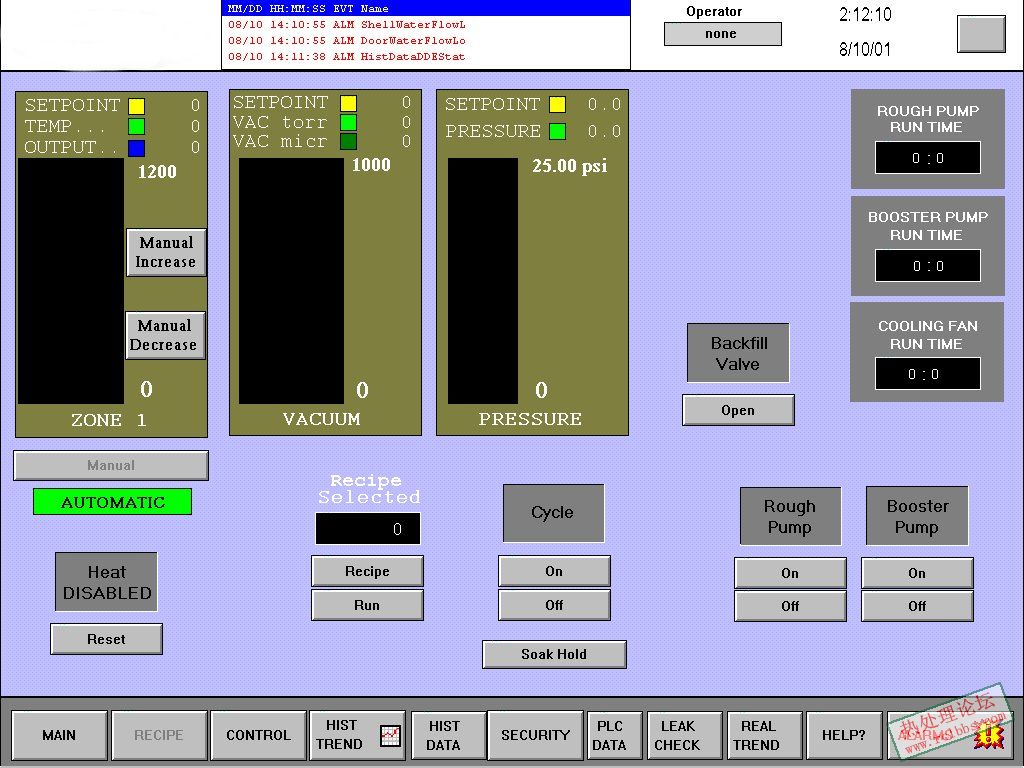Screen dimensions: 1024x768
Task: Click the alarm list header row
Action: pyautogui.click(x=426, y=8)
